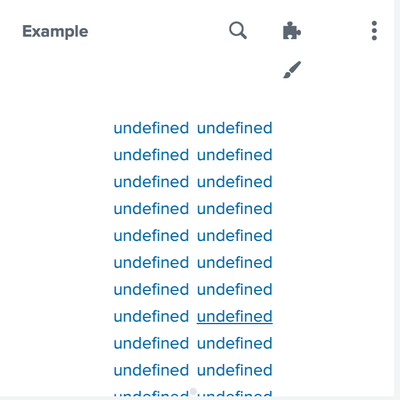The width and height of the screenshot is (400, 400).
Task: Follow the right undefined link in the sixth row
Action: (235, 263)
